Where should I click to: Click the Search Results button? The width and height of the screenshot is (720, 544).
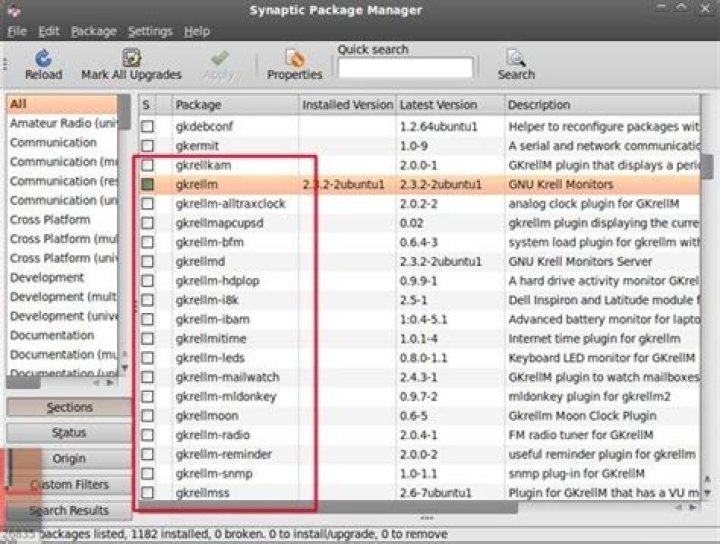point(69,510)
